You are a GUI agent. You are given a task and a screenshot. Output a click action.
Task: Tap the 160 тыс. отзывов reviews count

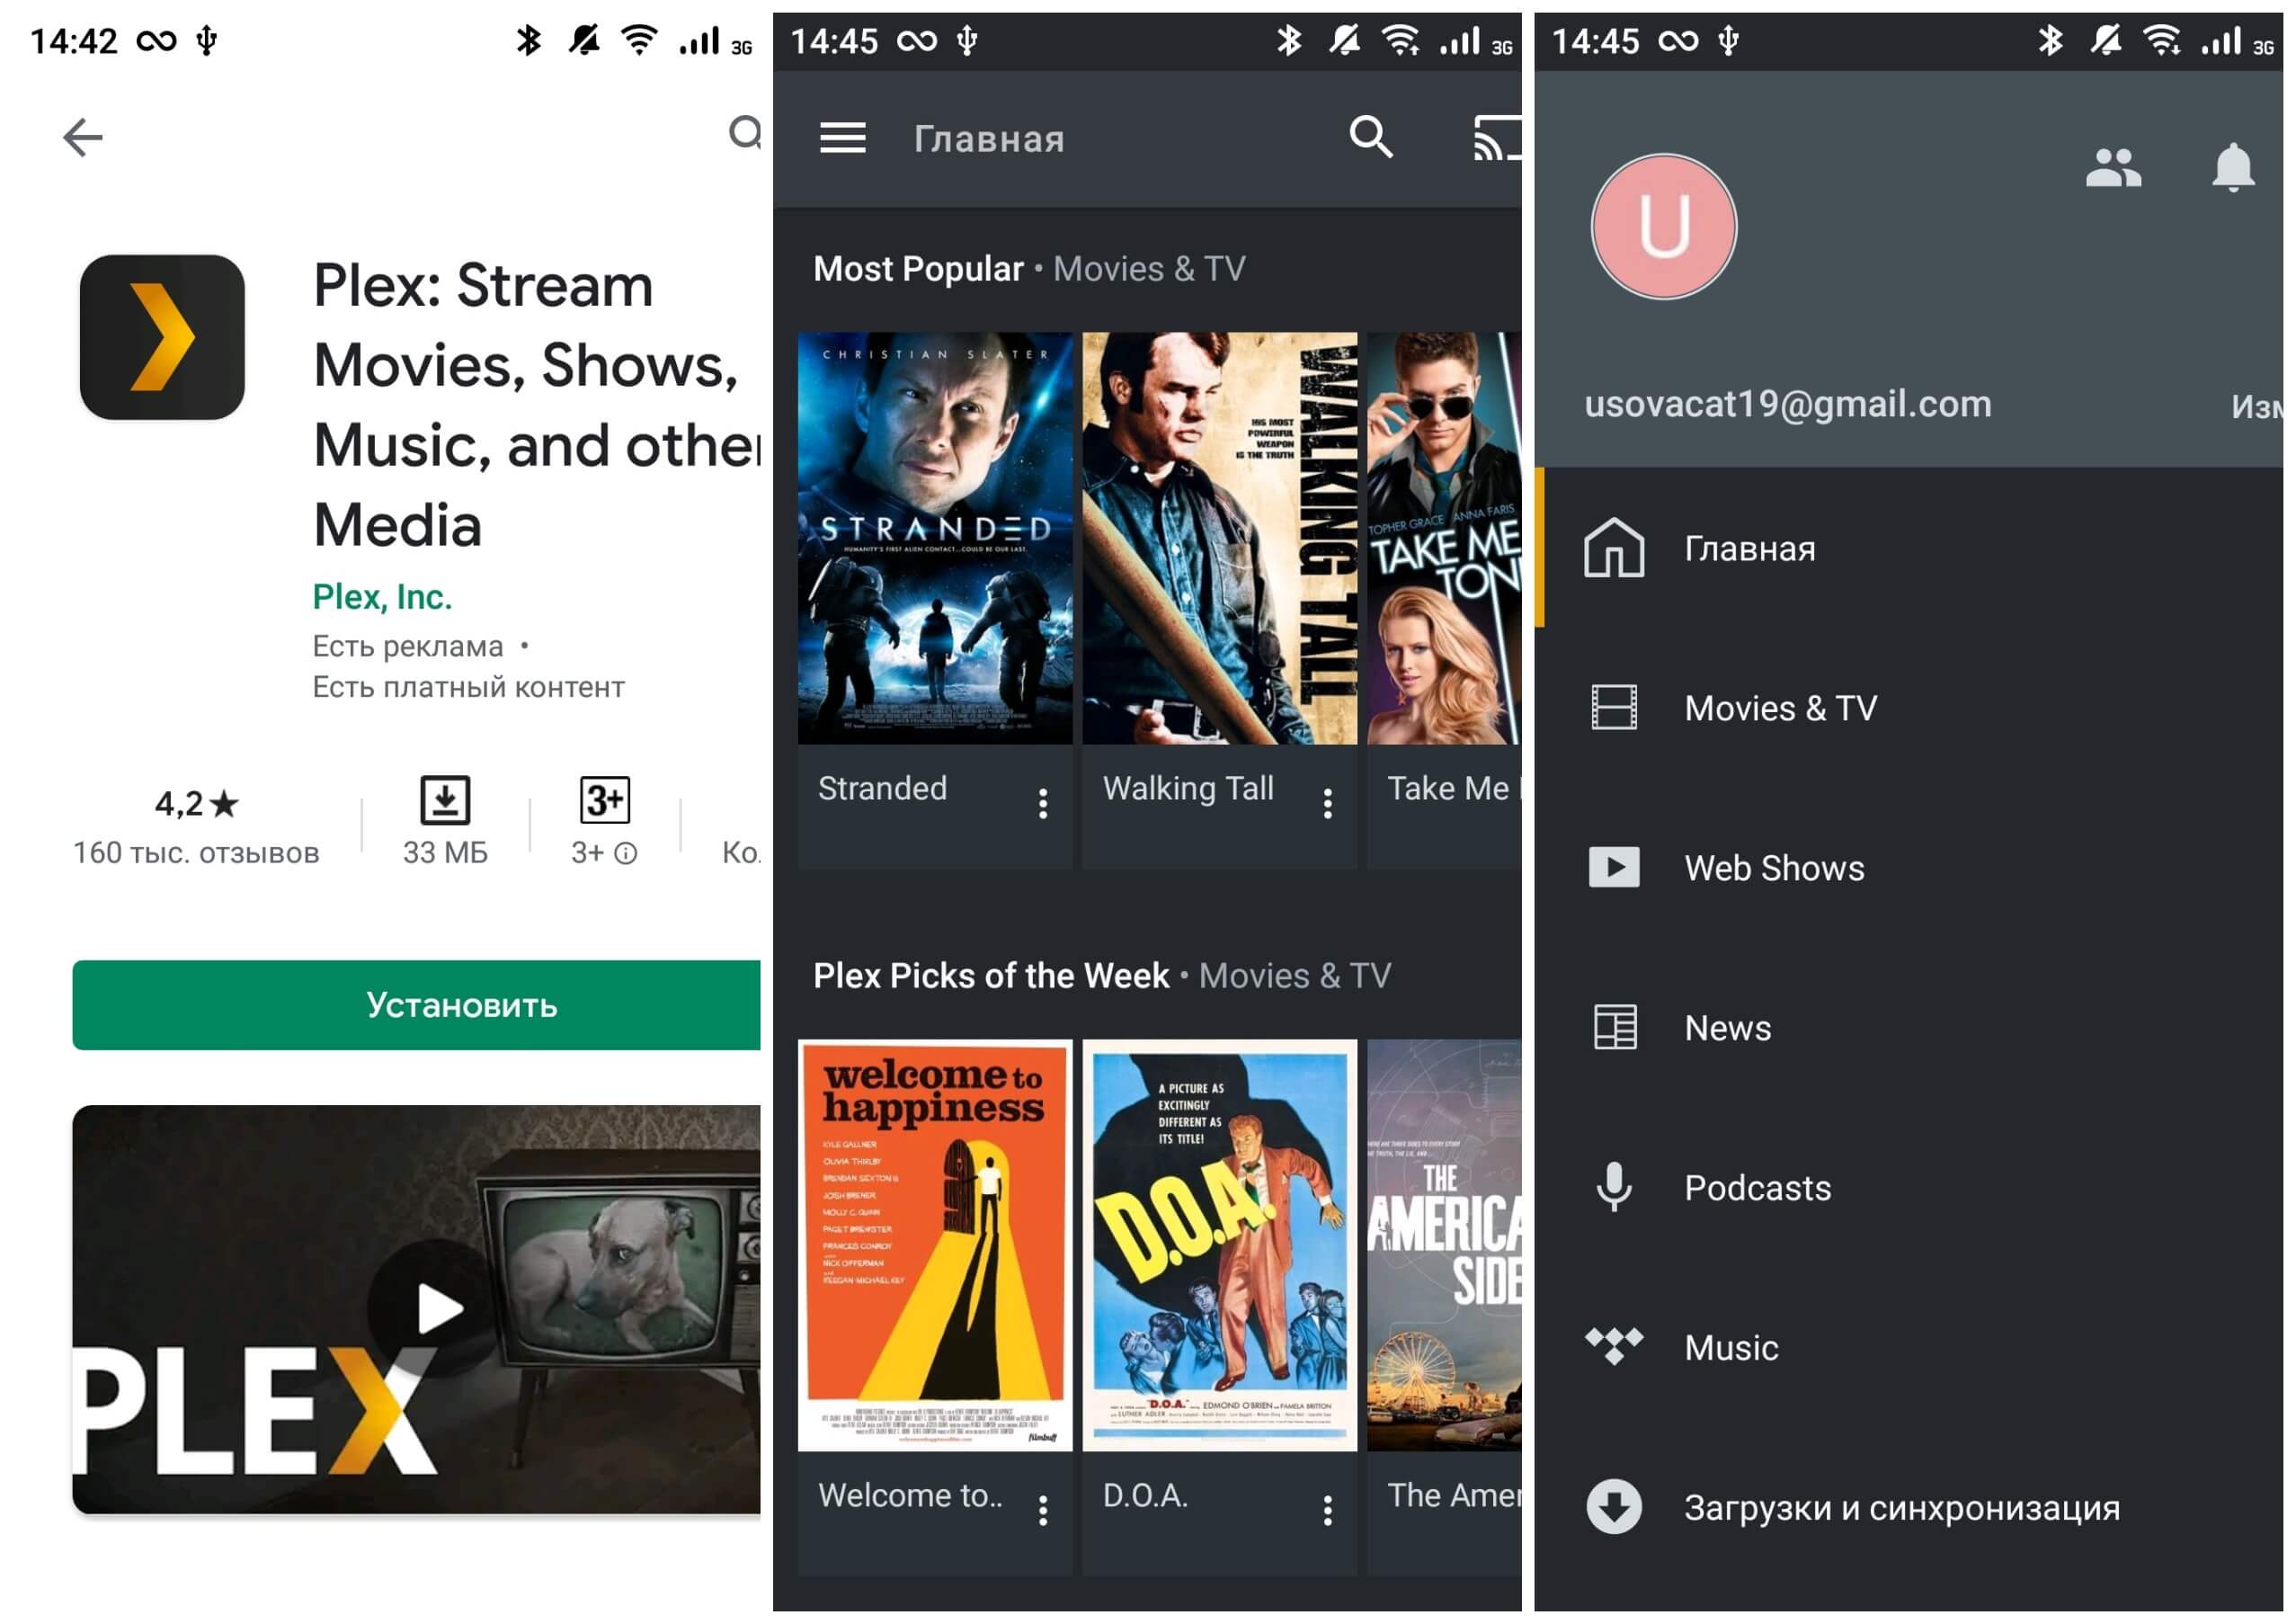[196, 853]
